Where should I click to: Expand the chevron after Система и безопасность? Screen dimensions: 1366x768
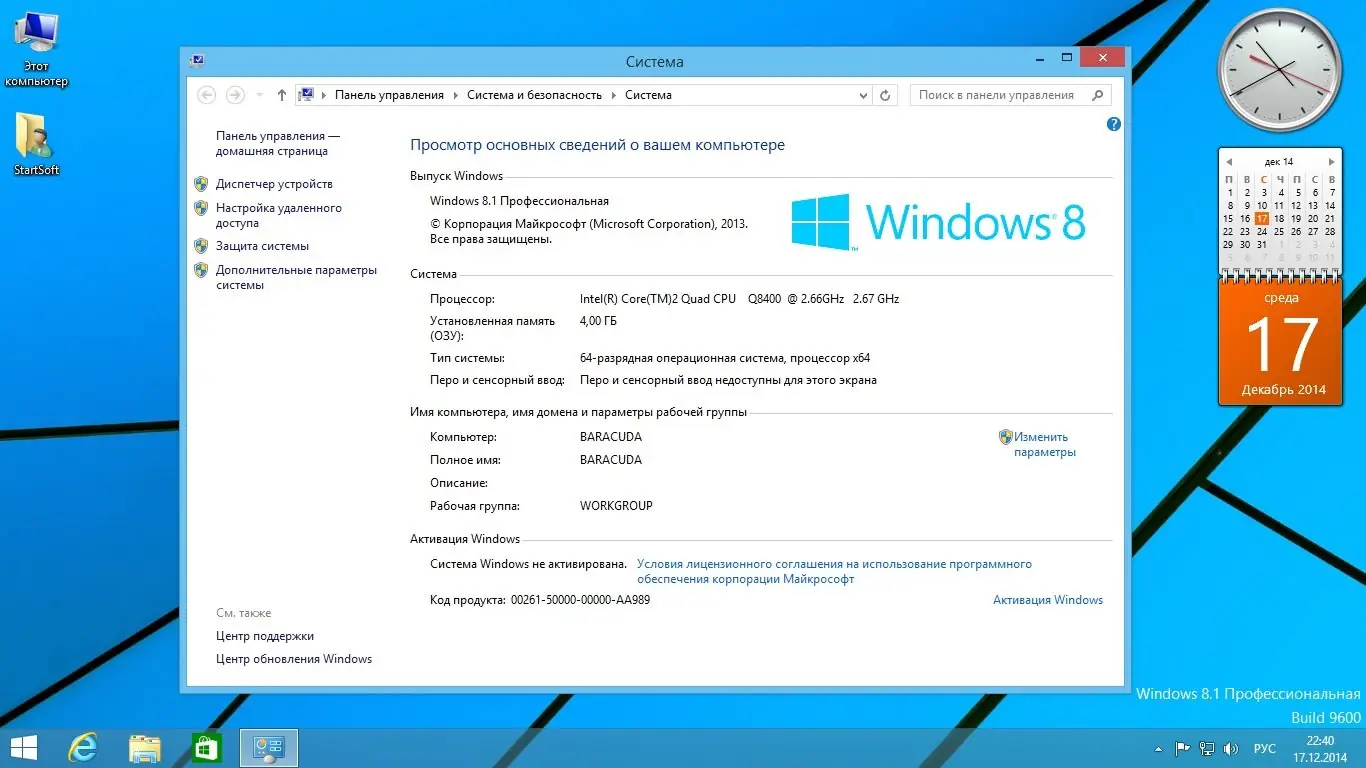pos(614,95)
